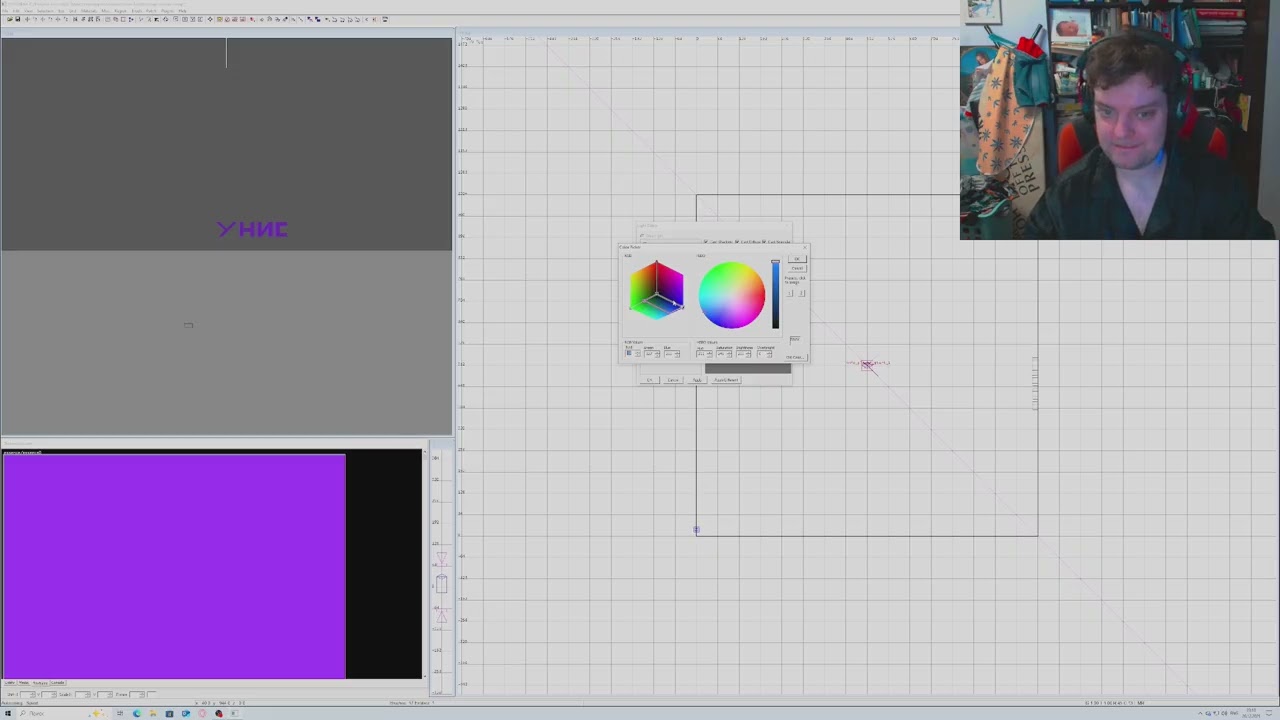Click the Rotate field in texture bar

tap(135, 694)
